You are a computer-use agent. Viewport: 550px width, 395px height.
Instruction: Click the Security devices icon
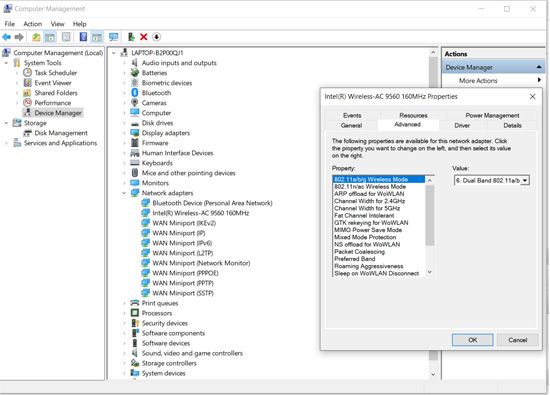135,323
